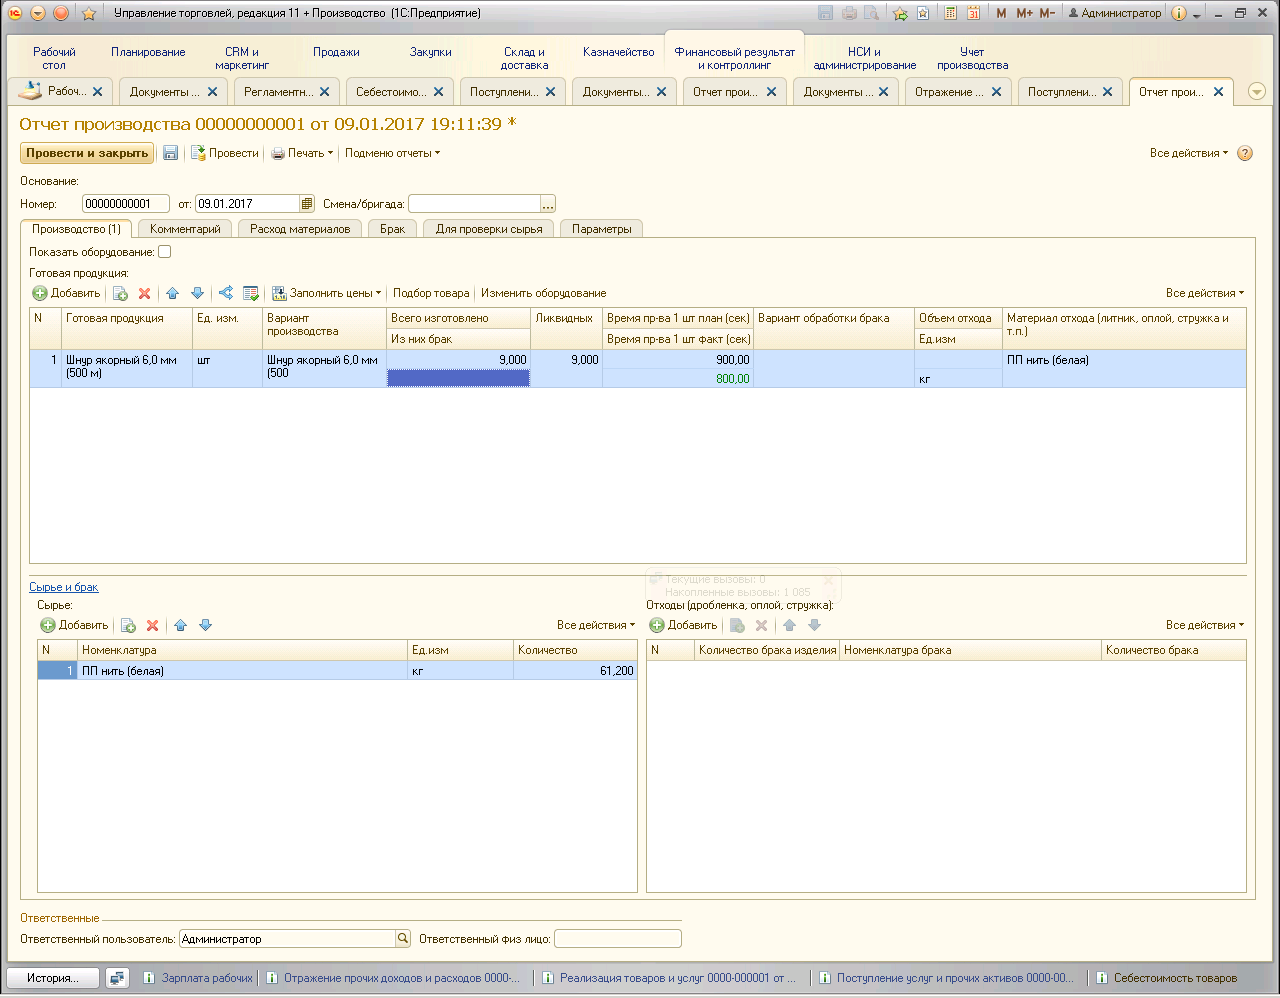Toggle Показать оборудование checkbox
This screenshot has height=998, width=1280.
pyautogui.click(x=165, y=252)
